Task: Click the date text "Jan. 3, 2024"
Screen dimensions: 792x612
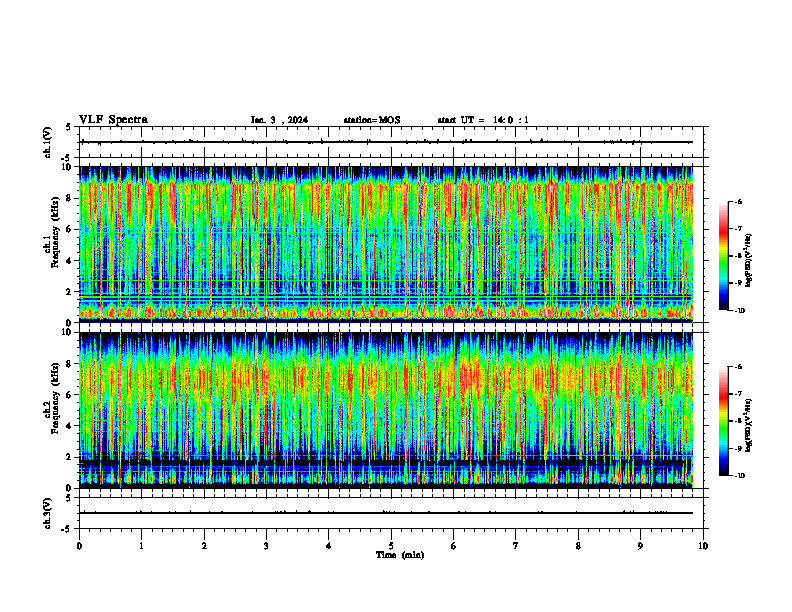Action: pyautogui.click(x=279, y=120)
